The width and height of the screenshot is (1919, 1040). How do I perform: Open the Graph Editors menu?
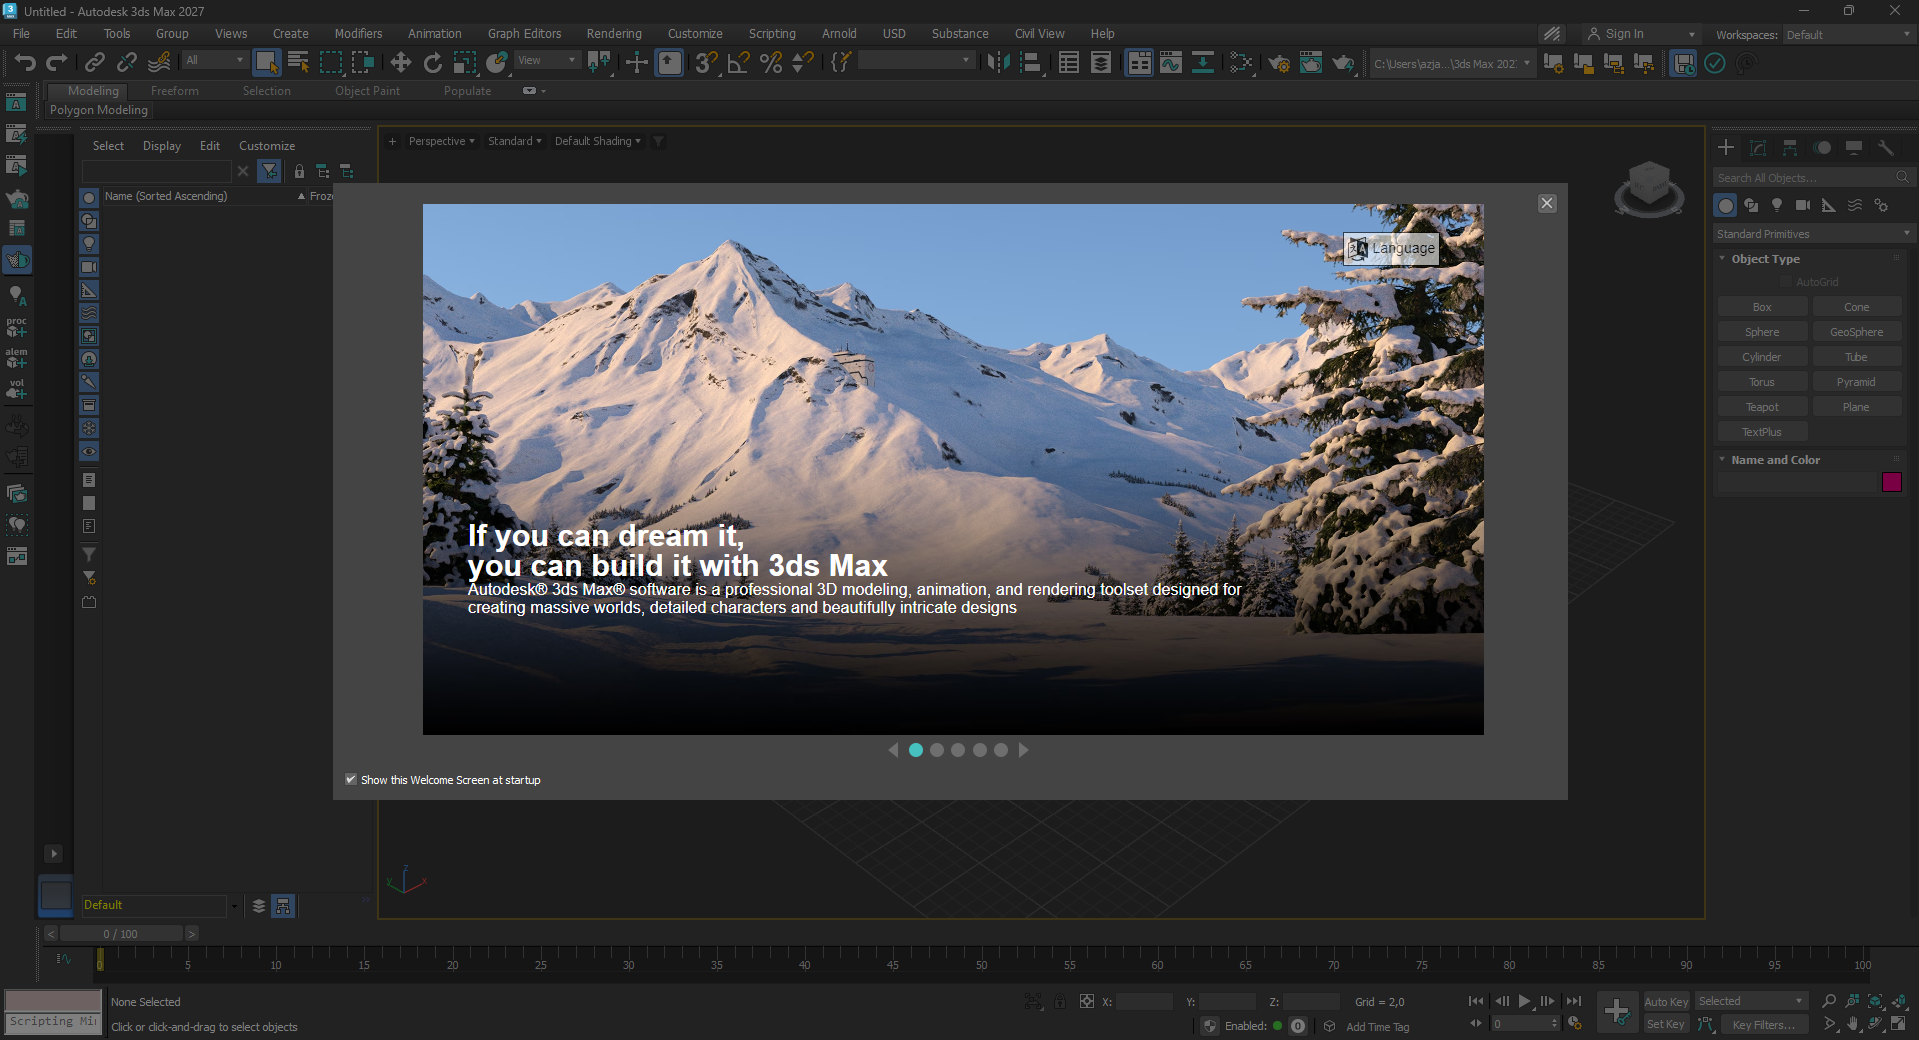coord(524,34)
